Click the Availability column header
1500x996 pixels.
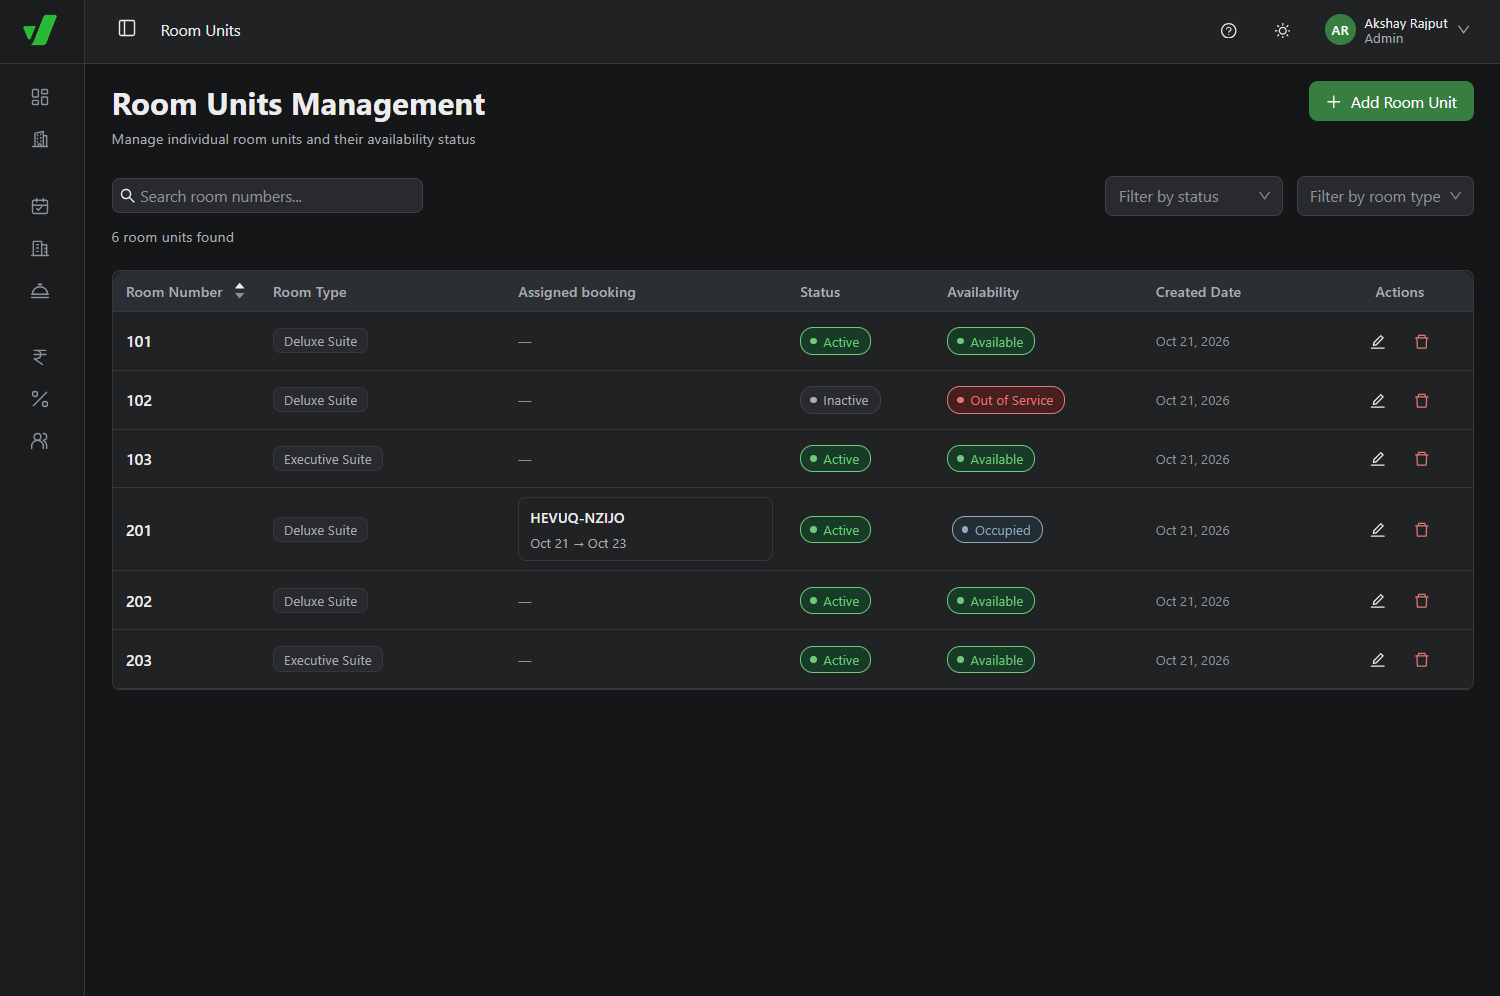point(983,292)
